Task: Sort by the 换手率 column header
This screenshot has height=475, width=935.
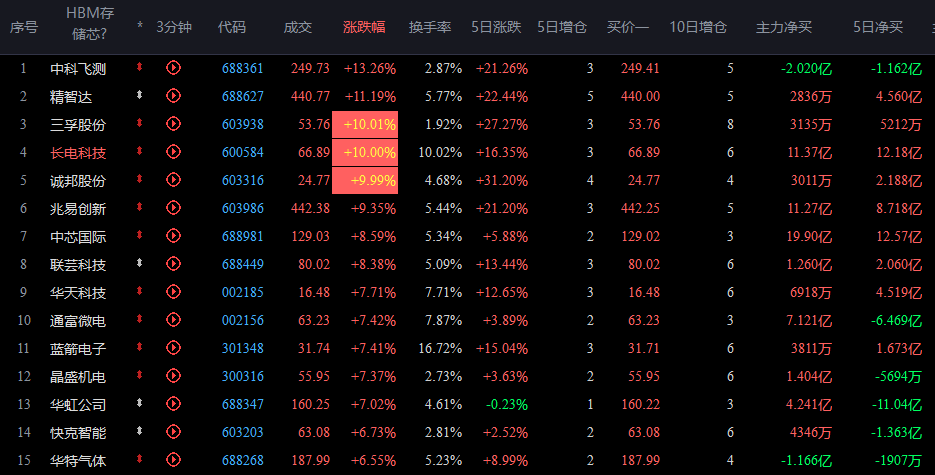Action: (x=430, y=27)
